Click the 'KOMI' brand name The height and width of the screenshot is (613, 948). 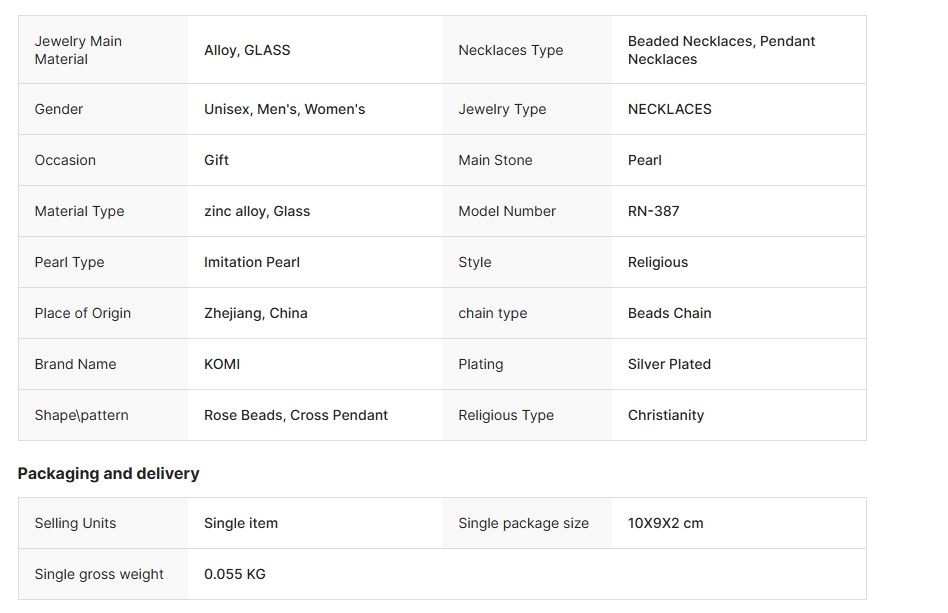[222, 364]
